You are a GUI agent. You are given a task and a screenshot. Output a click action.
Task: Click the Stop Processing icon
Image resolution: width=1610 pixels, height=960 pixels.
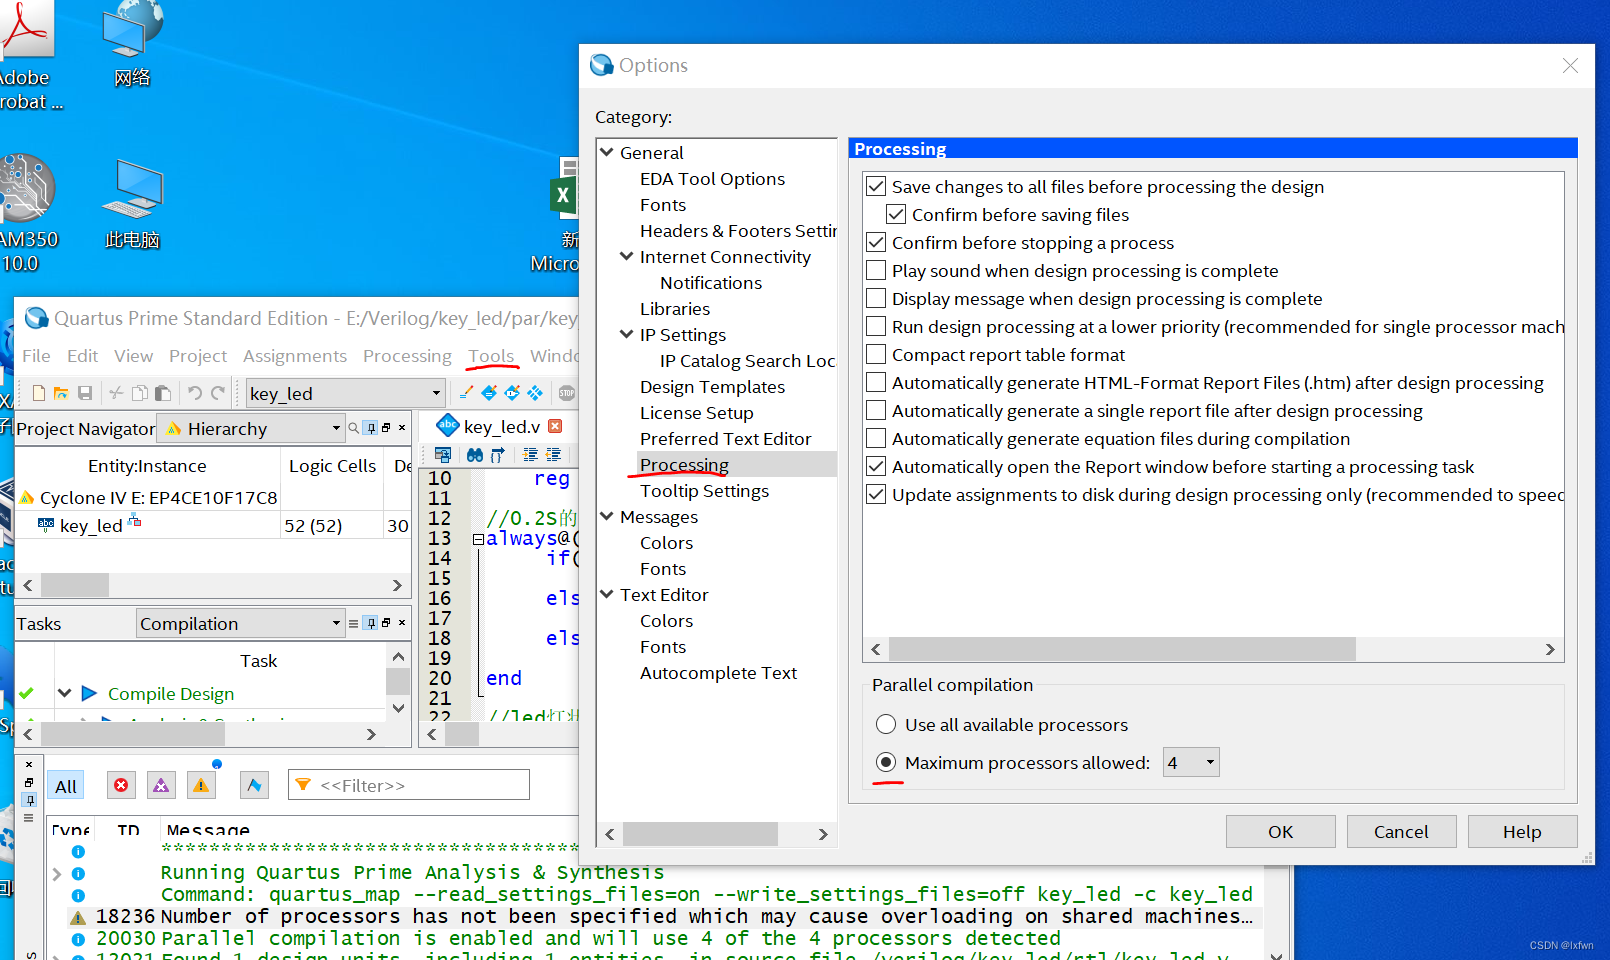[567, 393]
